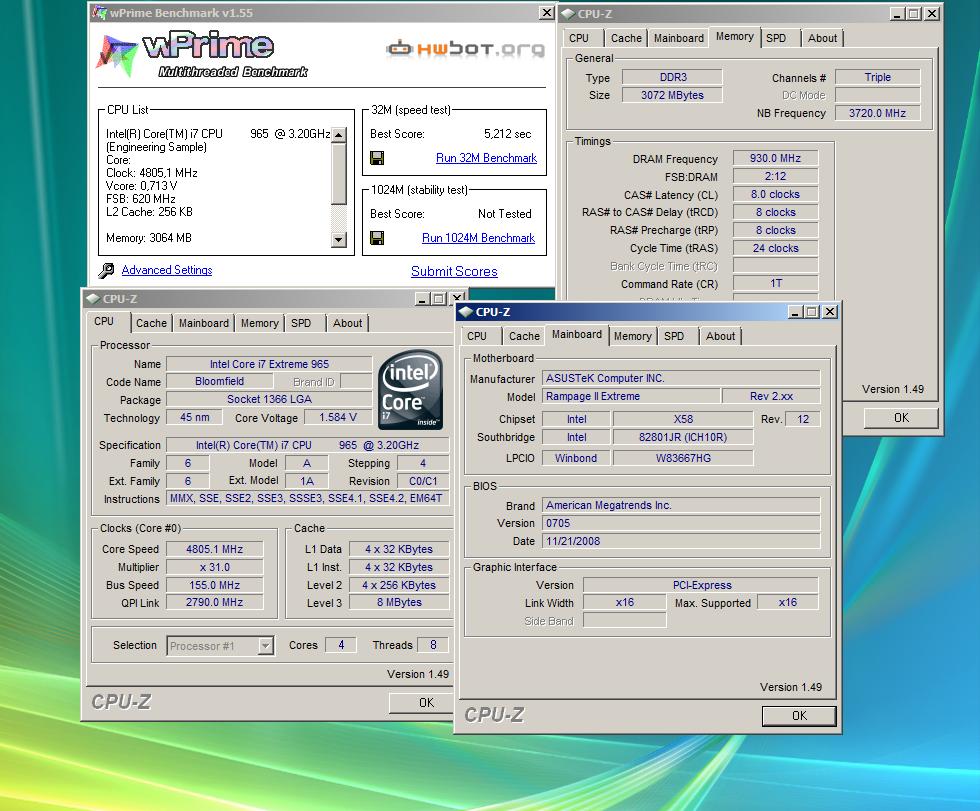Viewport: 980px width, 811px height.
Task: Click the Core Voltage value 1.584 V
Action: pyautogui.click(x=338, y=417)
